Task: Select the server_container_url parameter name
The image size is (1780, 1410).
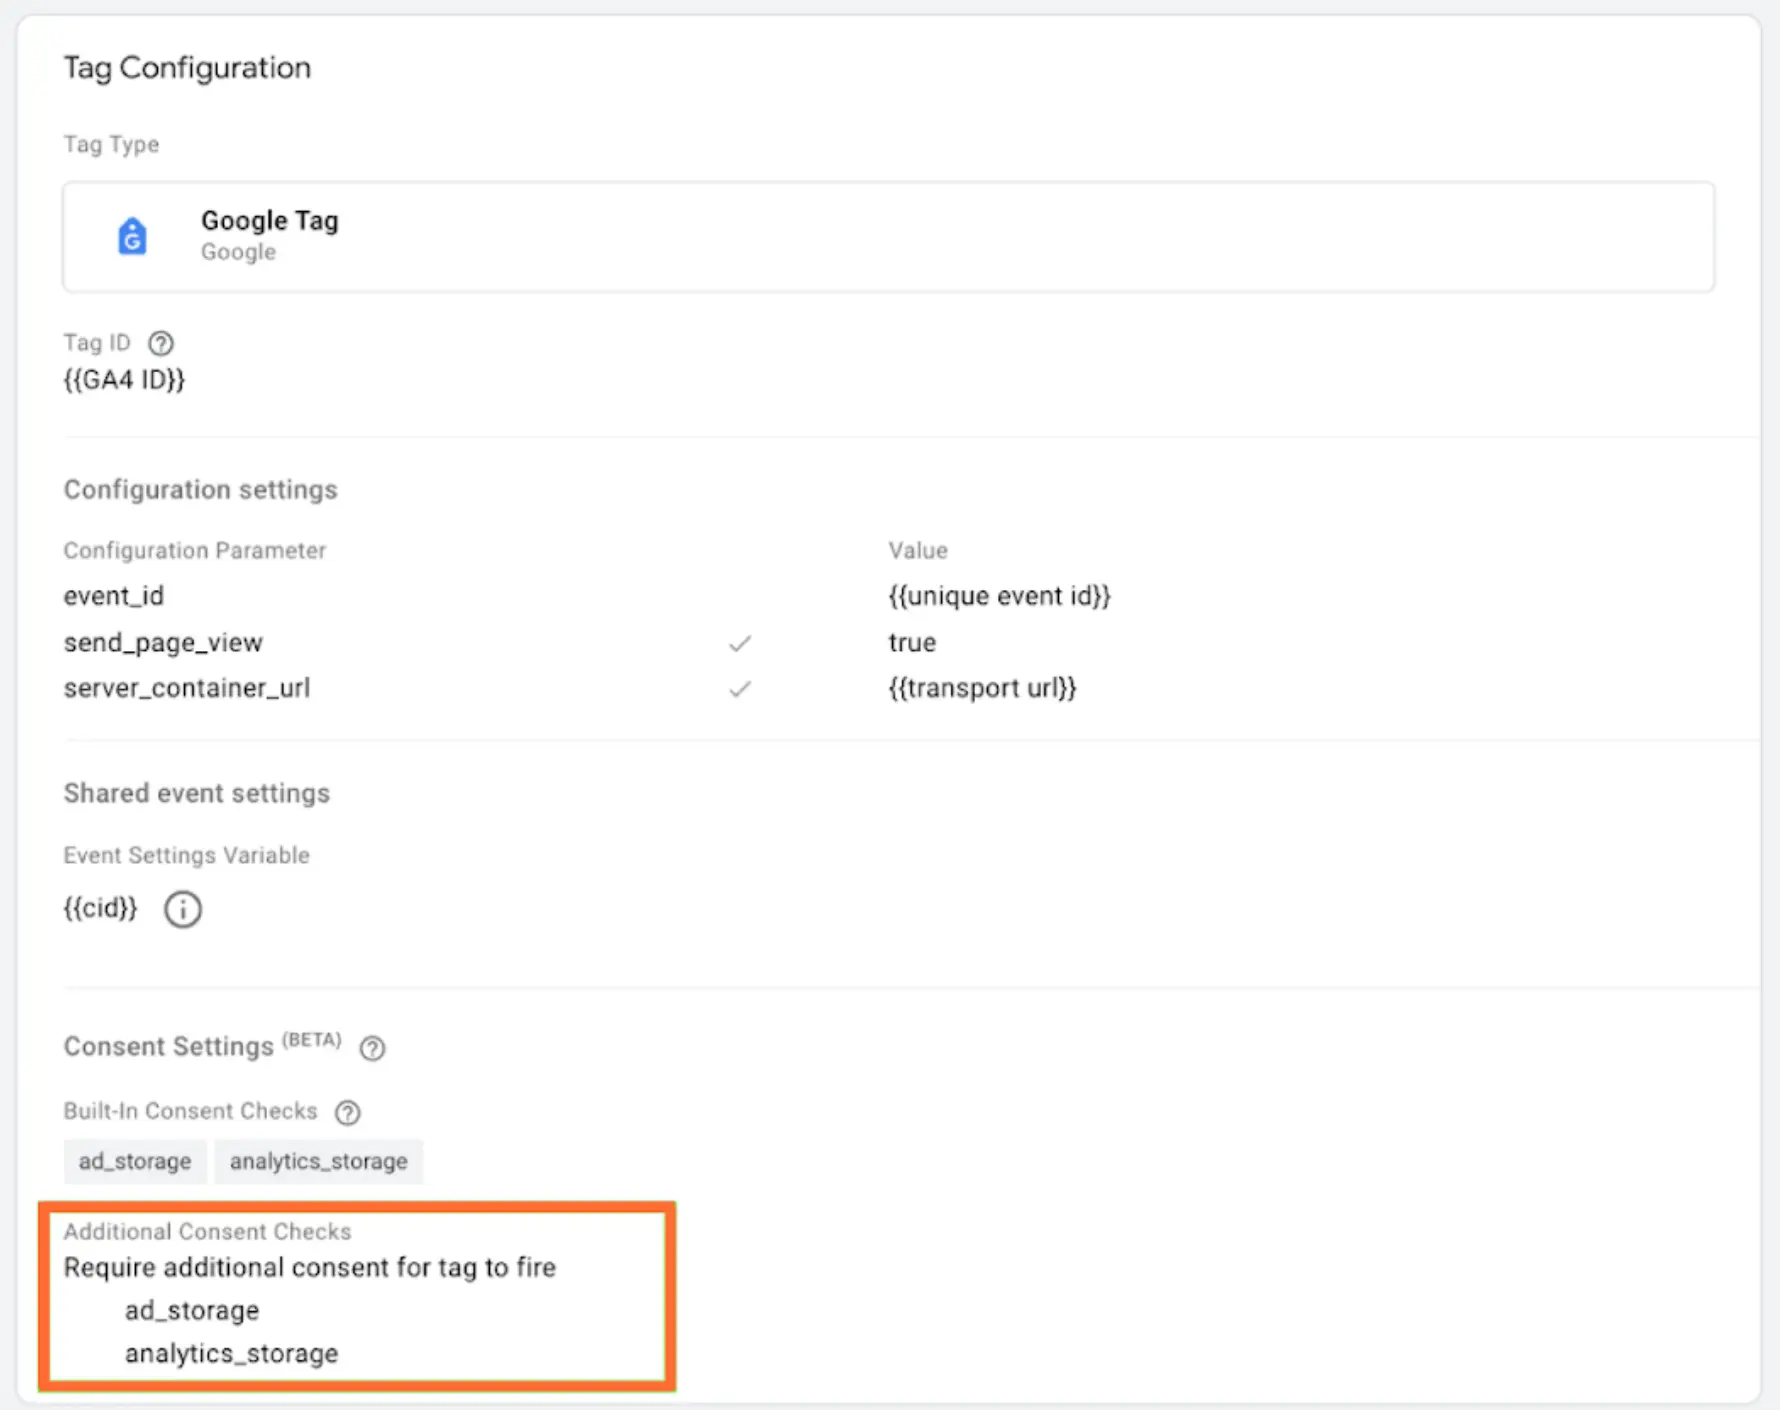Action: pyautogui.click(x=187, y=688)
